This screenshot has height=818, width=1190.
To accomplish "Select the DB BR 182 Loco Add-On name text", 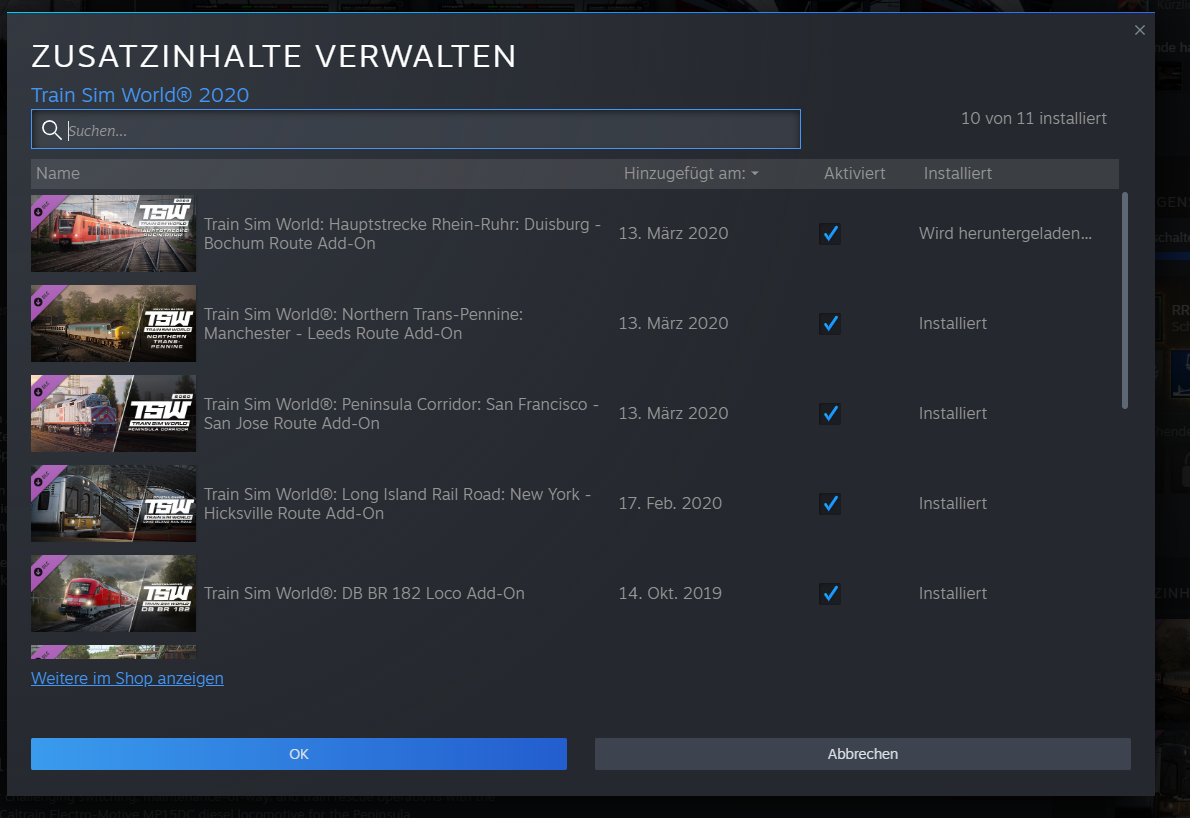I will tap(364, 593).
